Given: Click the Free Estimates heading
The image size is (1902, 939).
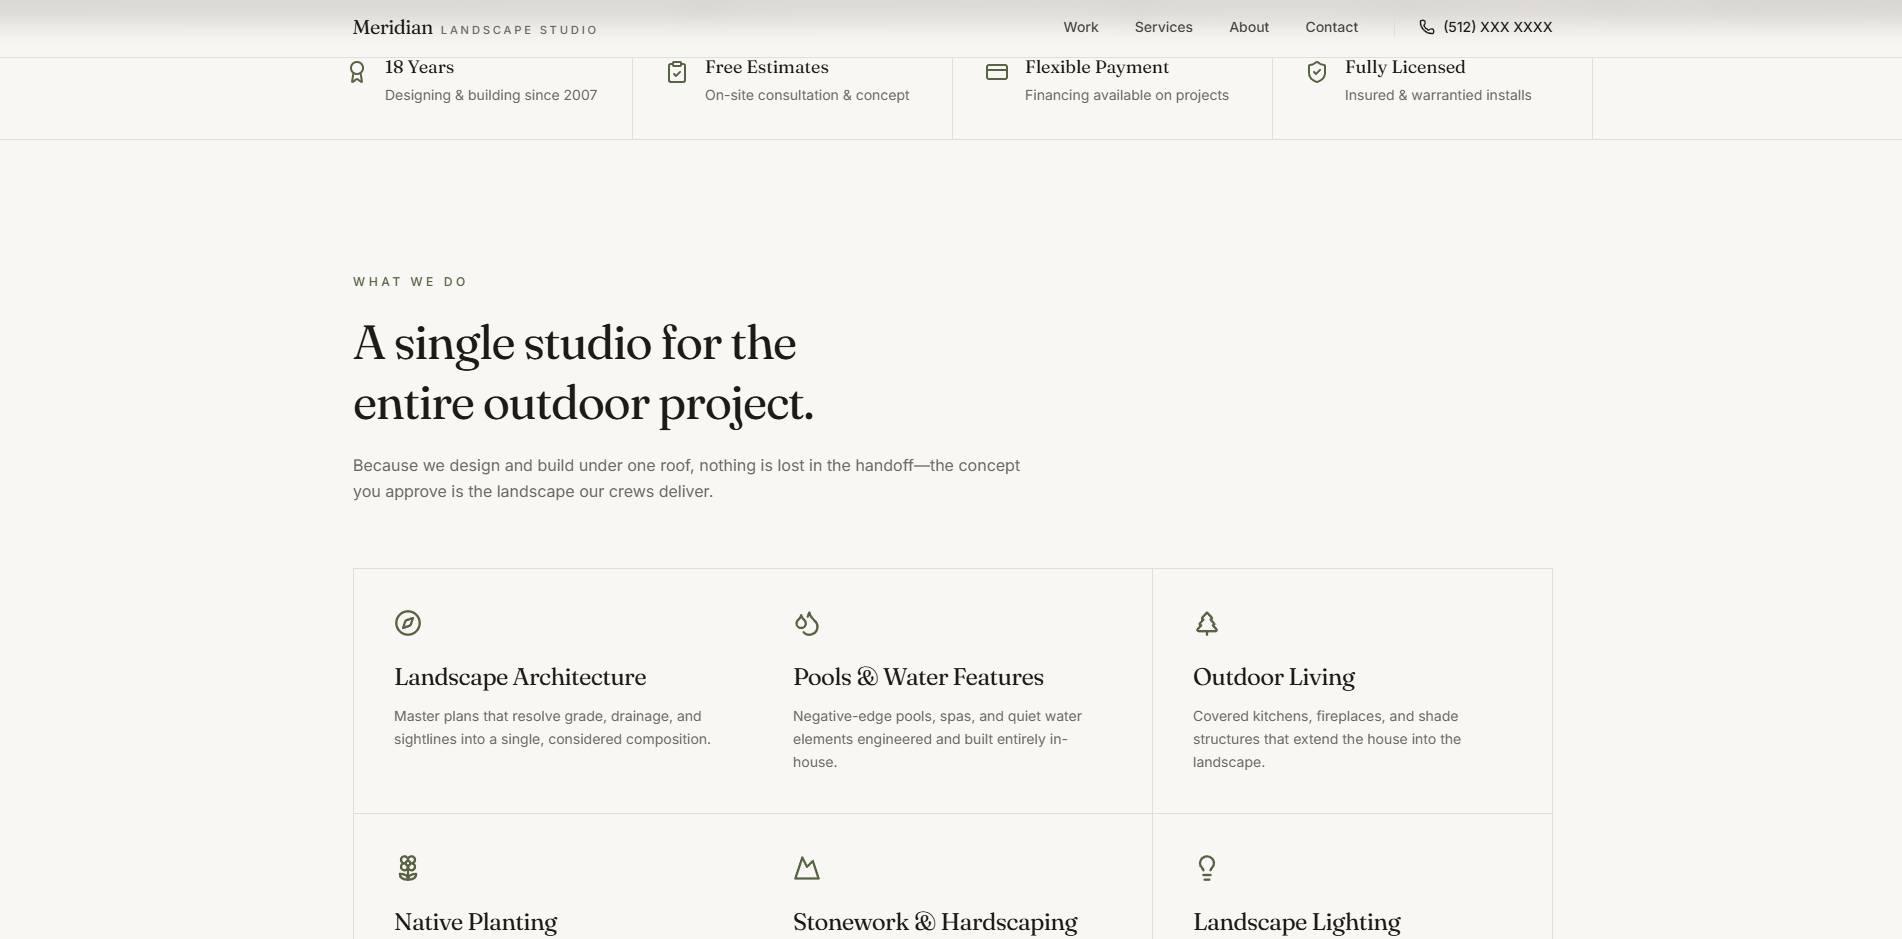Looking at the screenshot, I should (x=767, y=67).
